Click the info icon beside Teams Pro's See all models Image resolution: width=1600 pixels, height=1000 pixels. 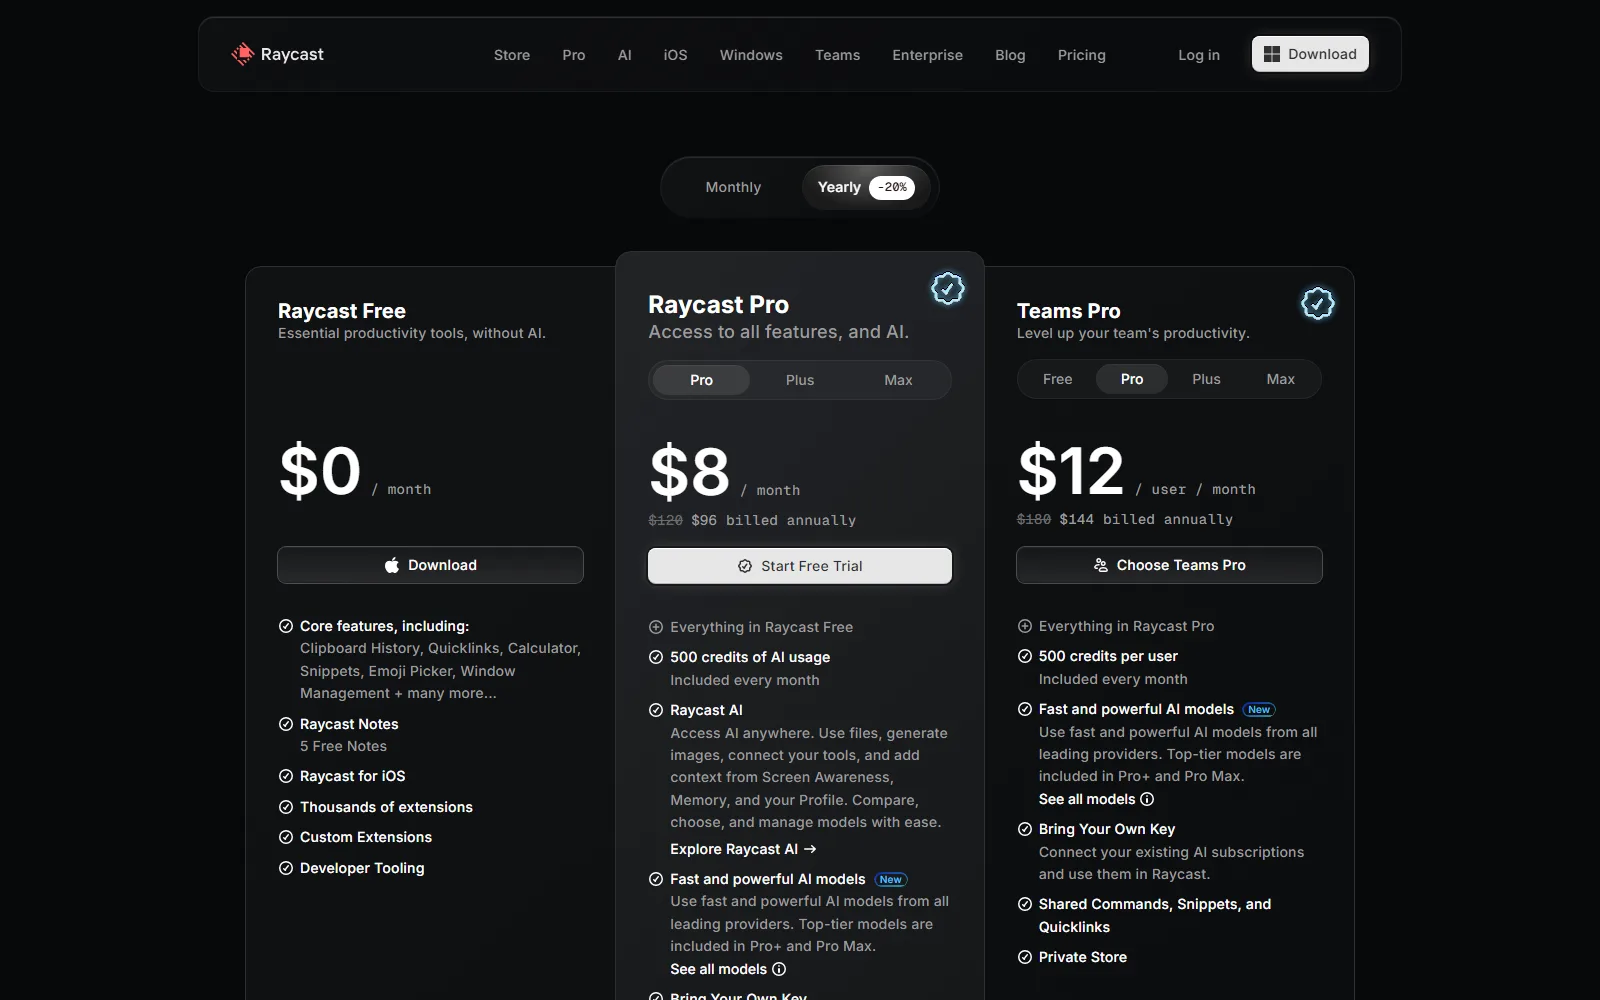1147,799
